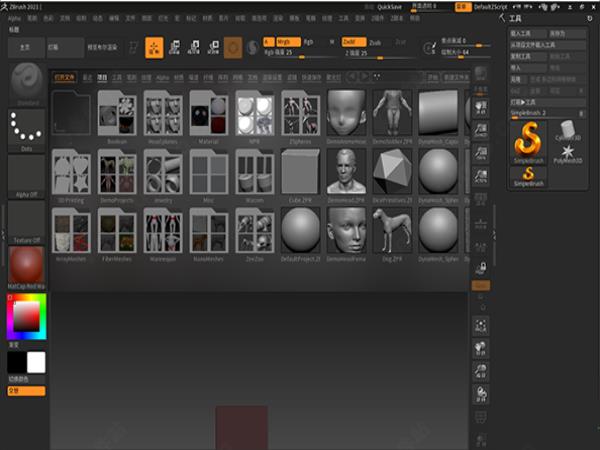Screen dimensions: 600x450
Task: Click the previous arrow in LightBox
Action: tap(351, 77)
